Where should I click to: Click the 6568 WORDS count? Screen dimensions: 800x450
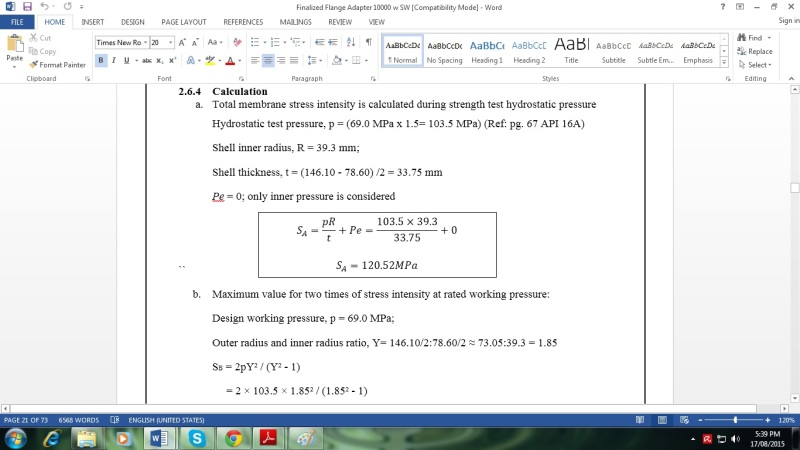click(79, 420)
